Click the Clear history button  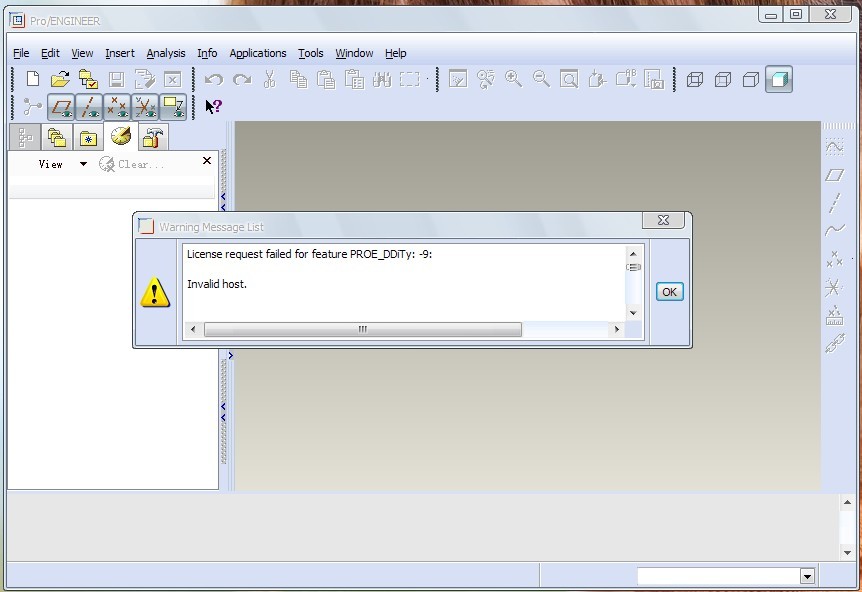[x=131, y=164]
